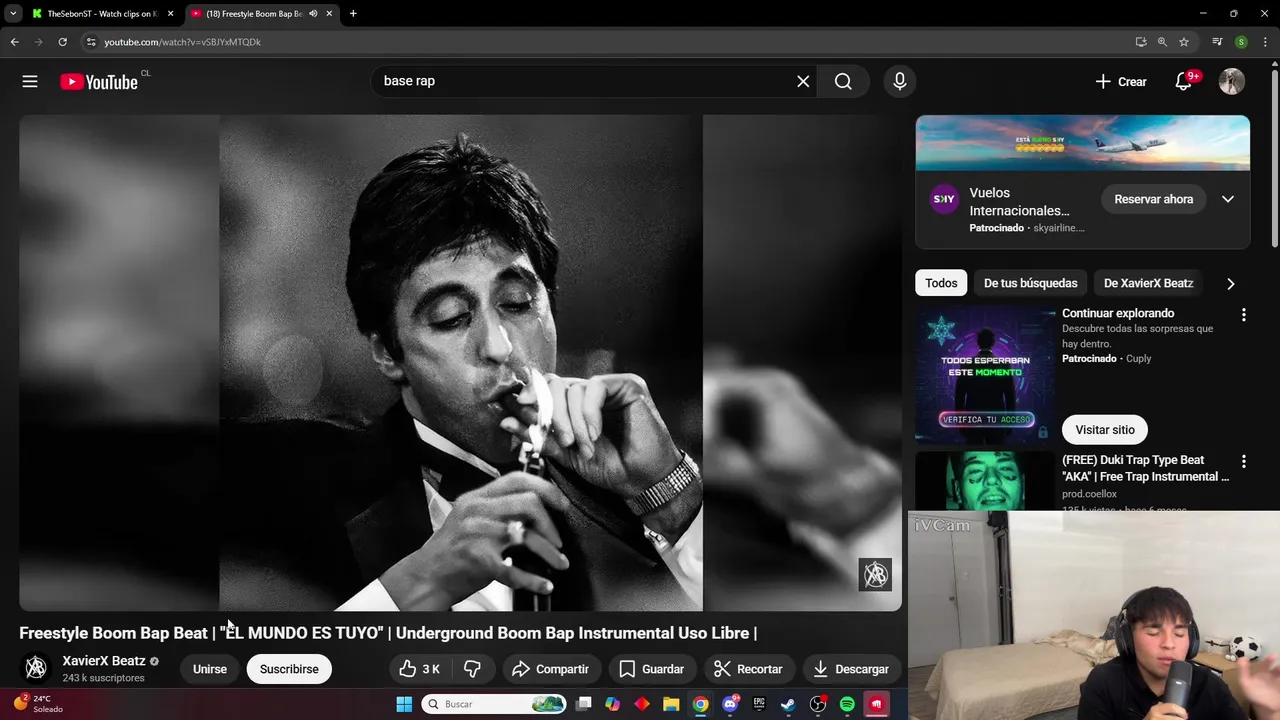Open the browser zoom indicator
This screenshot has height=720, width=1280.
coord(1162,42)
